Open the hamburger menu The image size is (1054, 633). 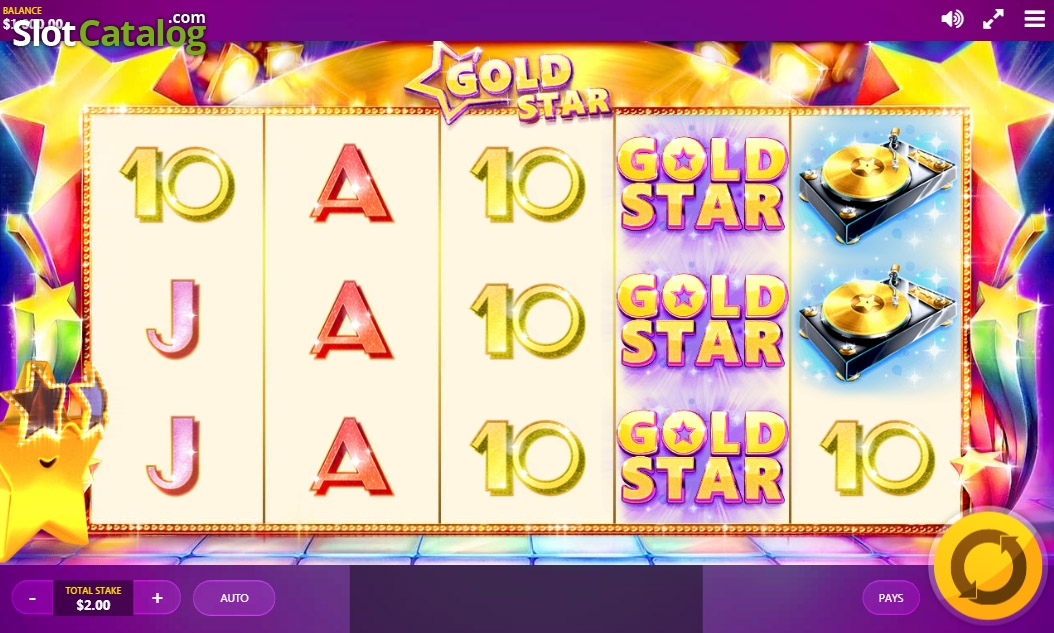(1035, 19)
